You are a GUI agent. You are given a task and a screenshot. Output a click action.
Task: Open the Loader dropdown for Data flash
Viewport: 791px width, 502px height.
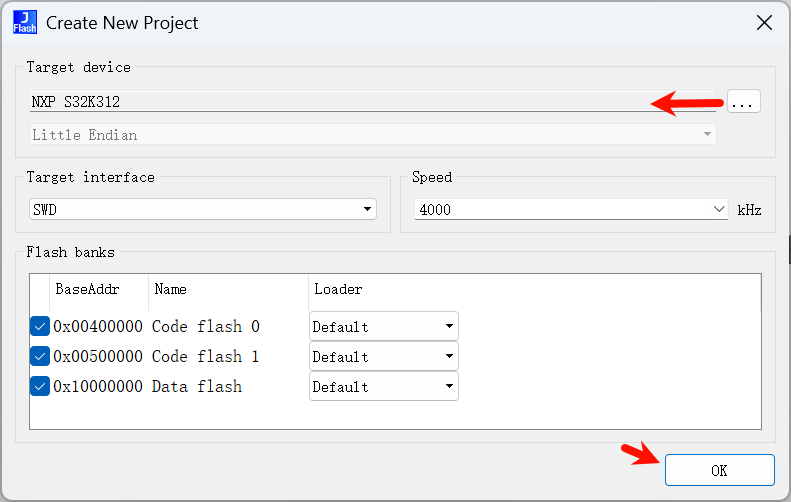coord(383,386)
